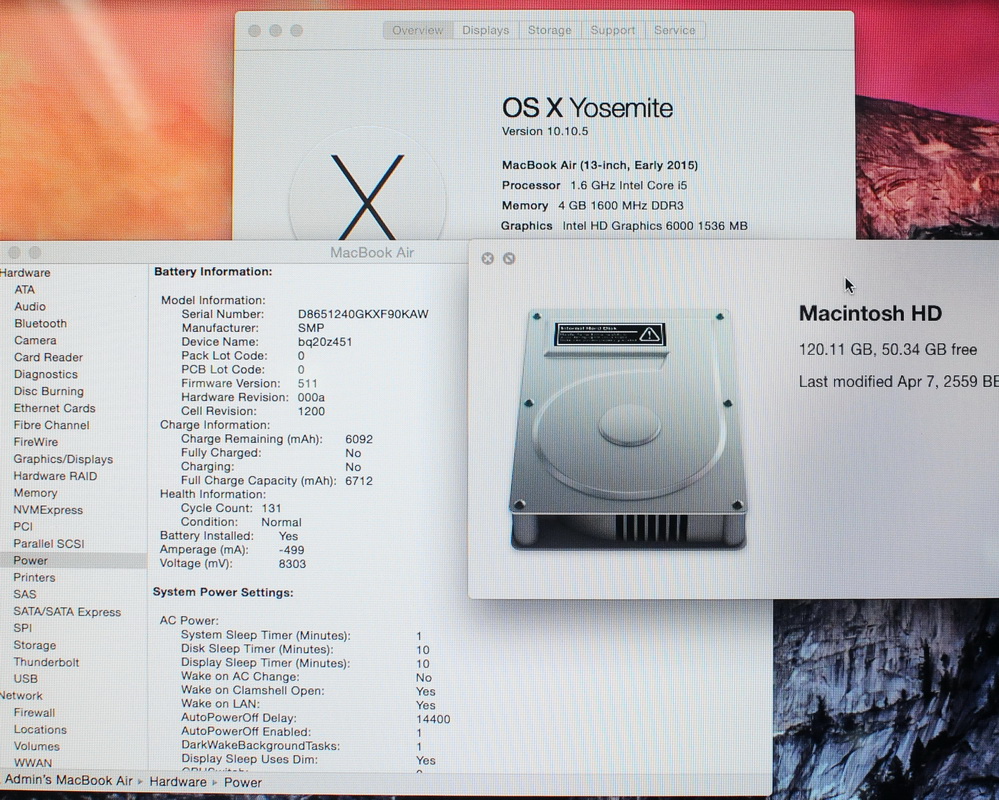Click the OS X Yosemite logo

point(368,191)
